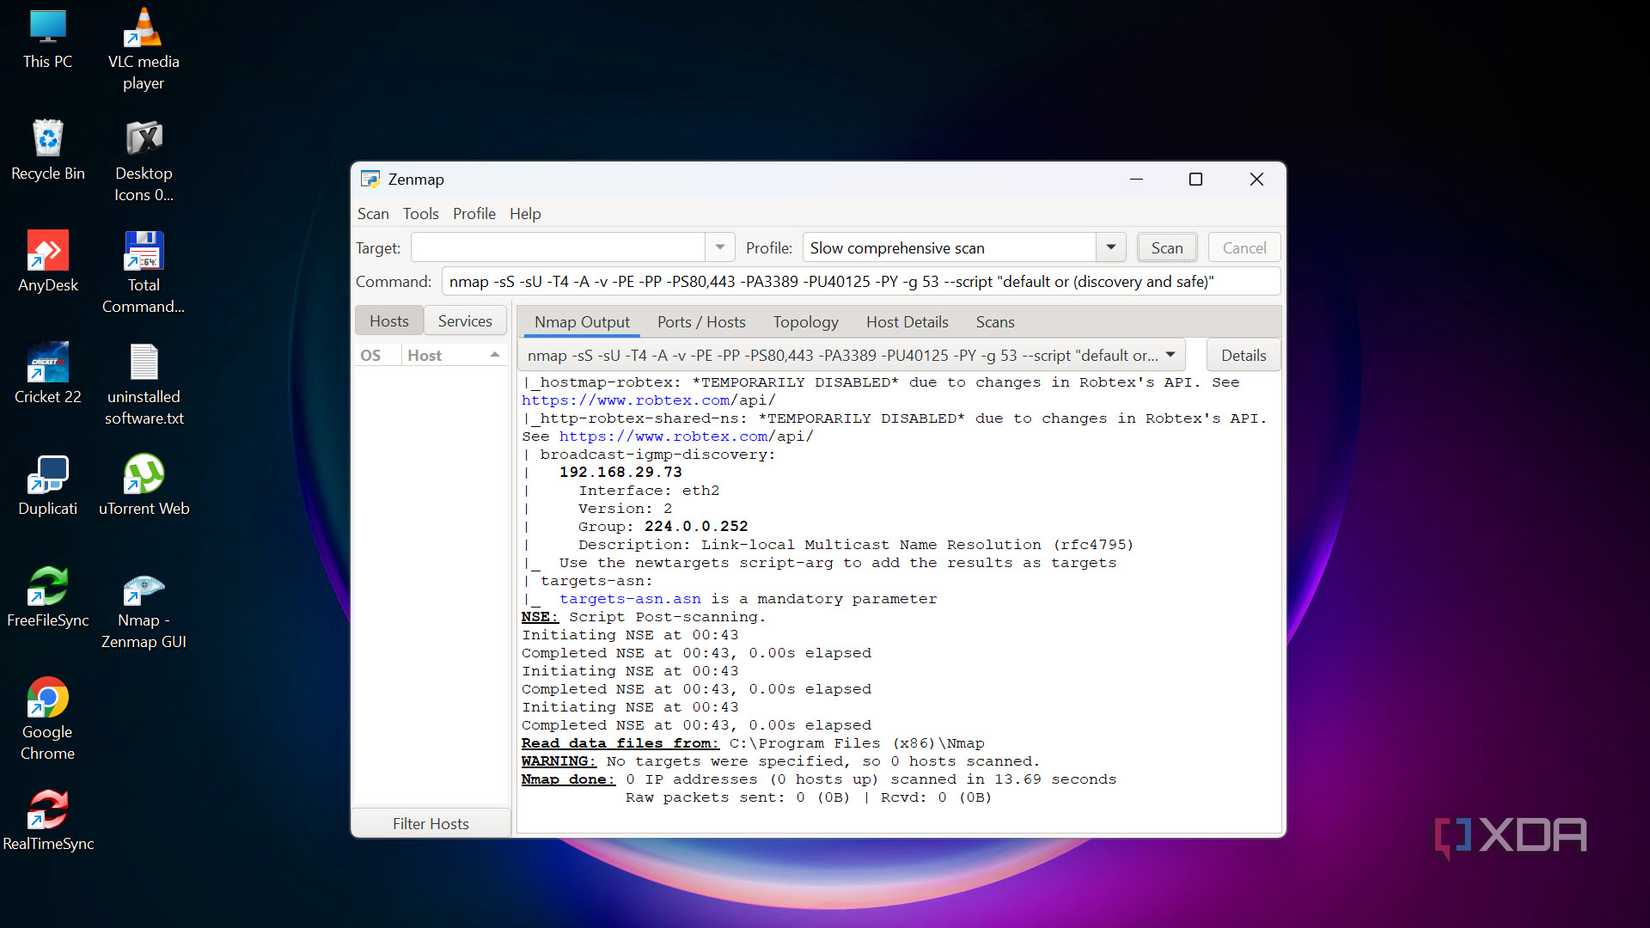The width and height of the screenshot is (1650, 928).
Task: Click the targets-asn.asn link
Action: coord(630,599)
